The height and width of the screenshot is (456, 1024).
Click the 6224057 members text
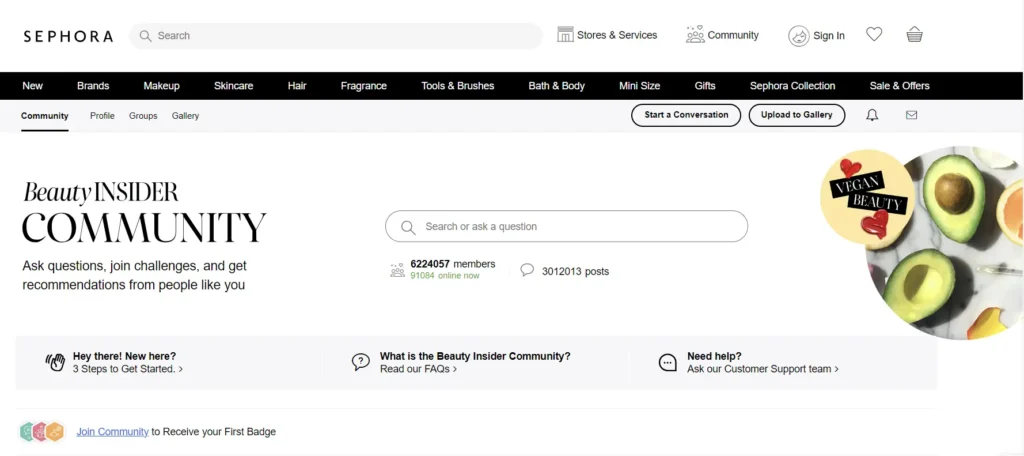pyautogui.click(x=453, y=264)
